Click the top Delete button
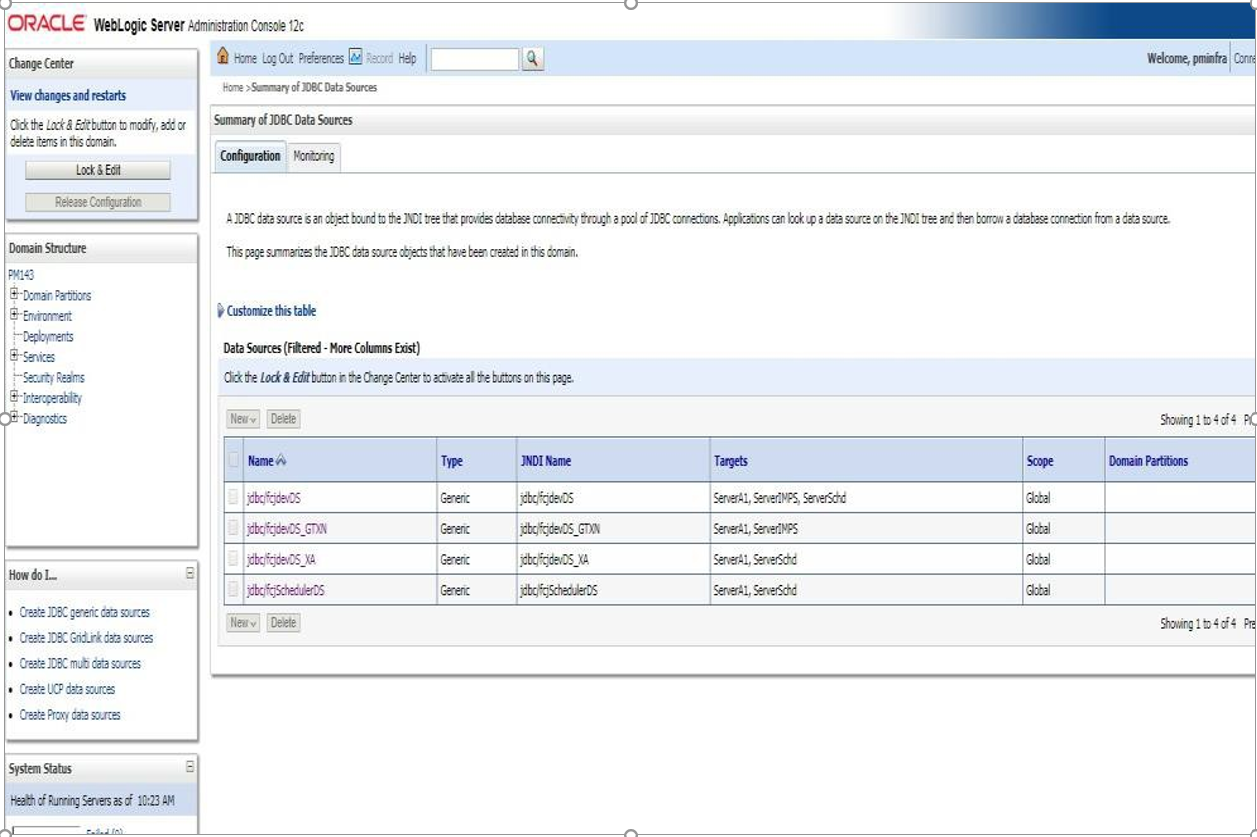Viewport: 1257px width, 837px height. 284,419
